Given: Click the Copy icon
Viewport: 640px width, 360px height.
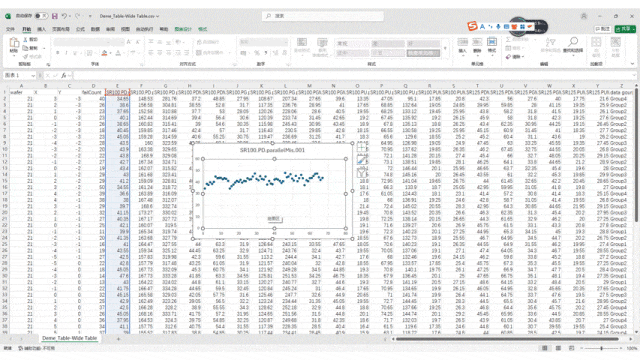Looking at the screenshot, I should (x=25, y=48).
